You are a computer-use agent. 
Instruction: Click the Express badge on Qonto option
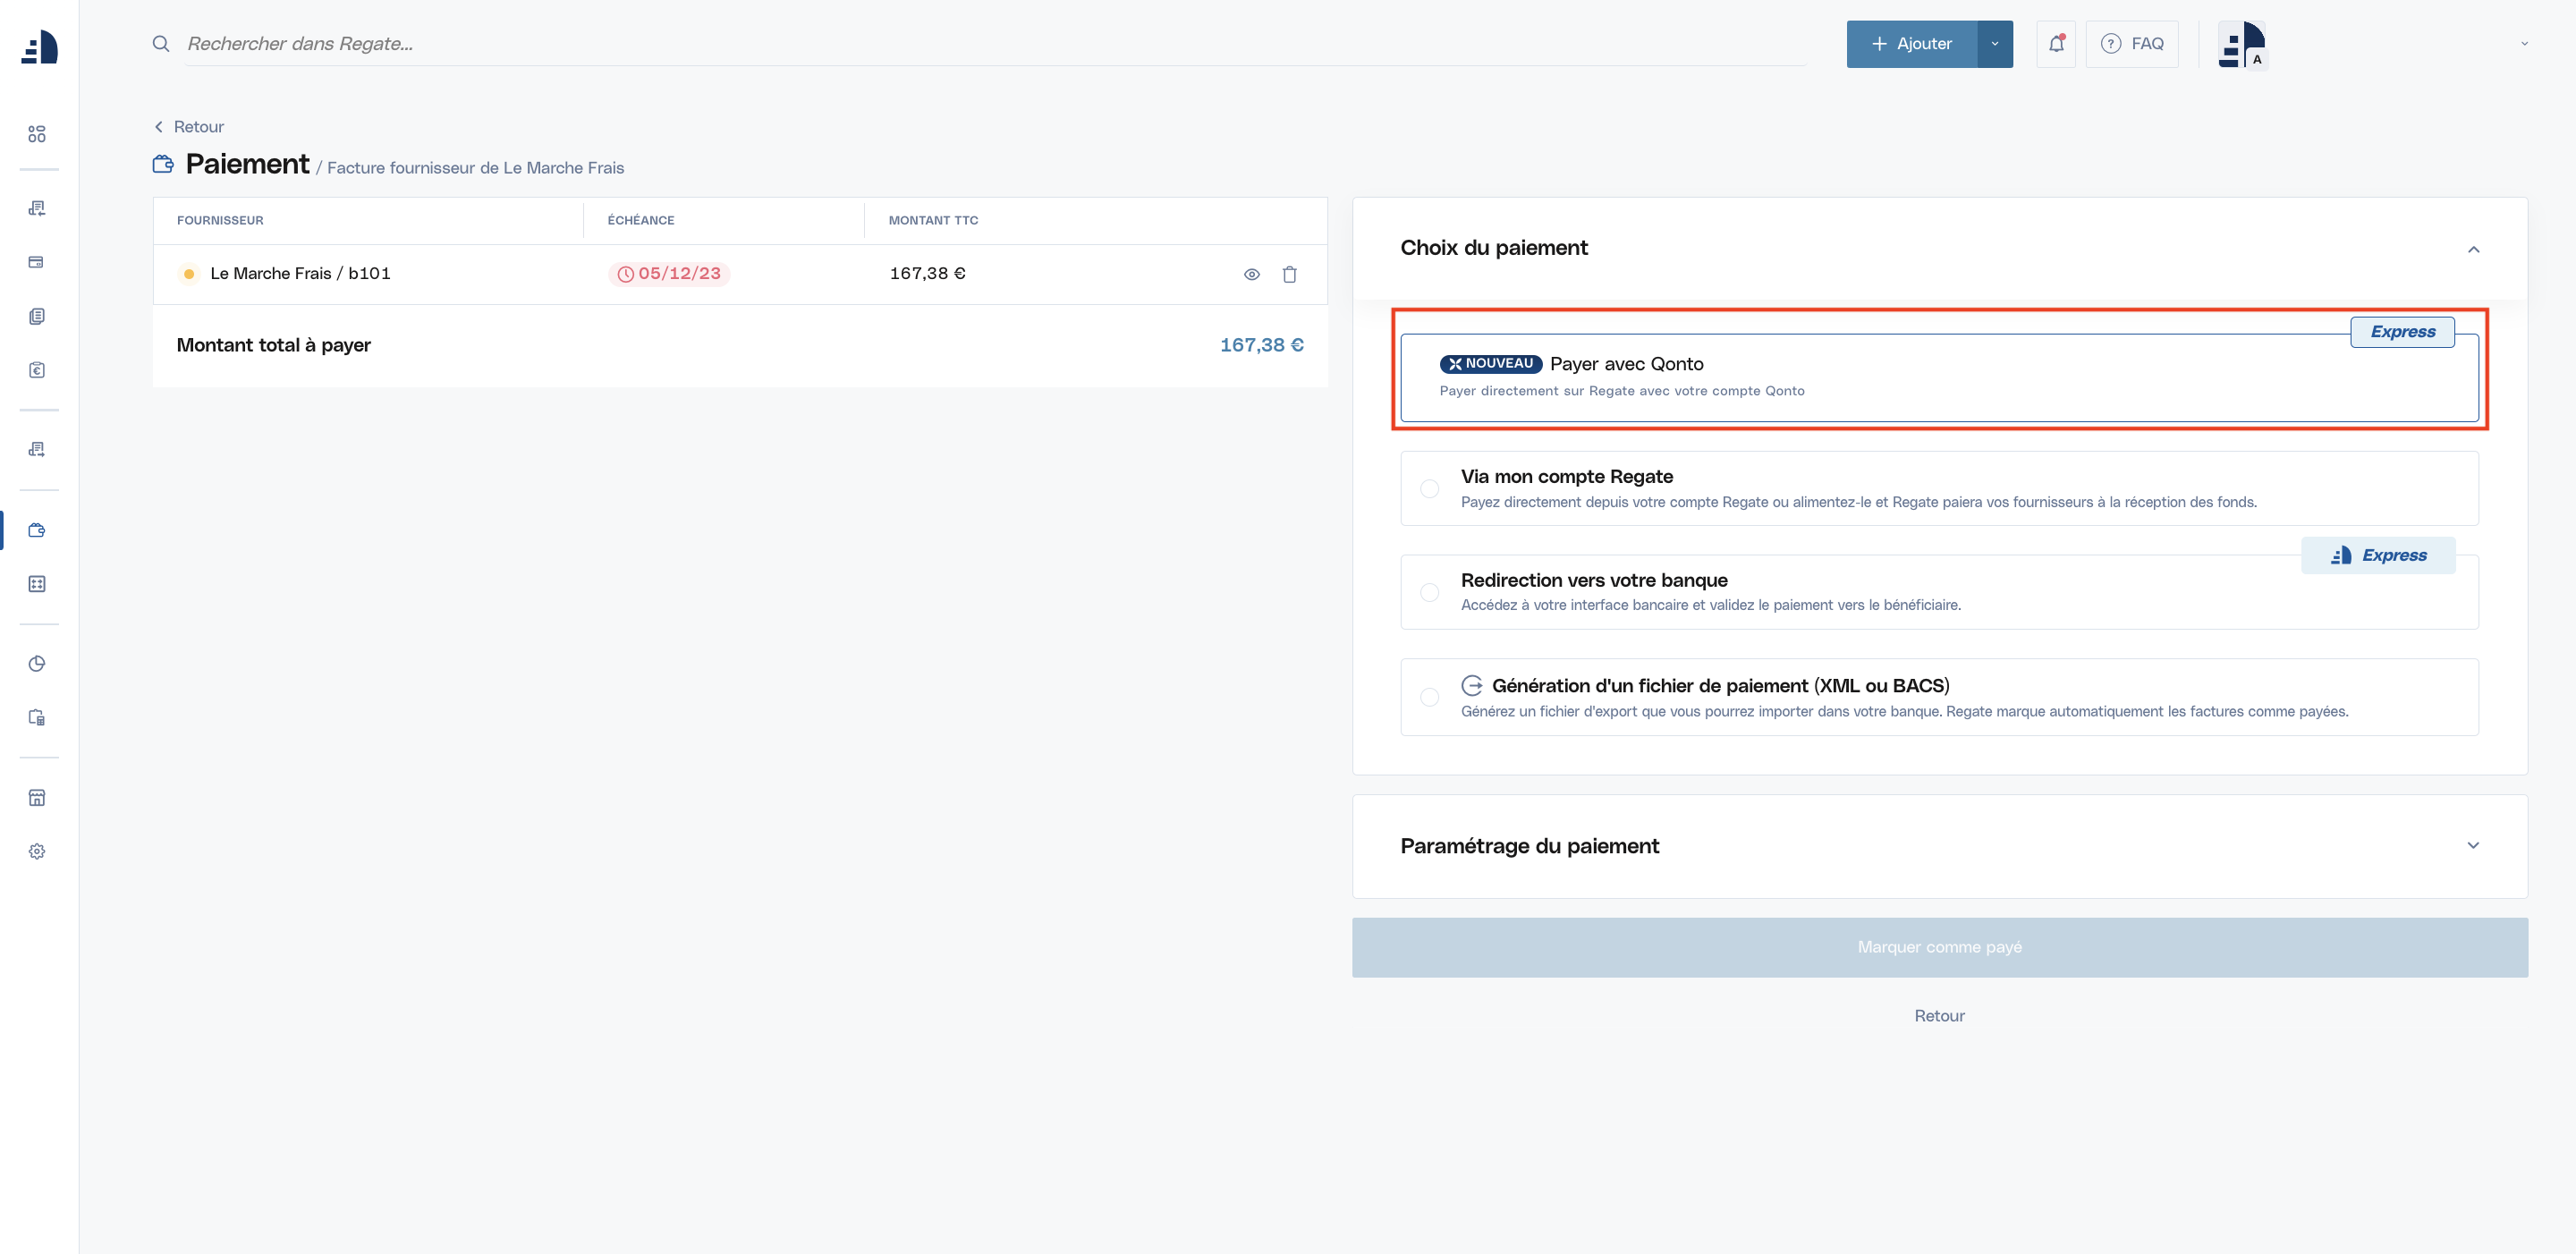pos(2402,331)
